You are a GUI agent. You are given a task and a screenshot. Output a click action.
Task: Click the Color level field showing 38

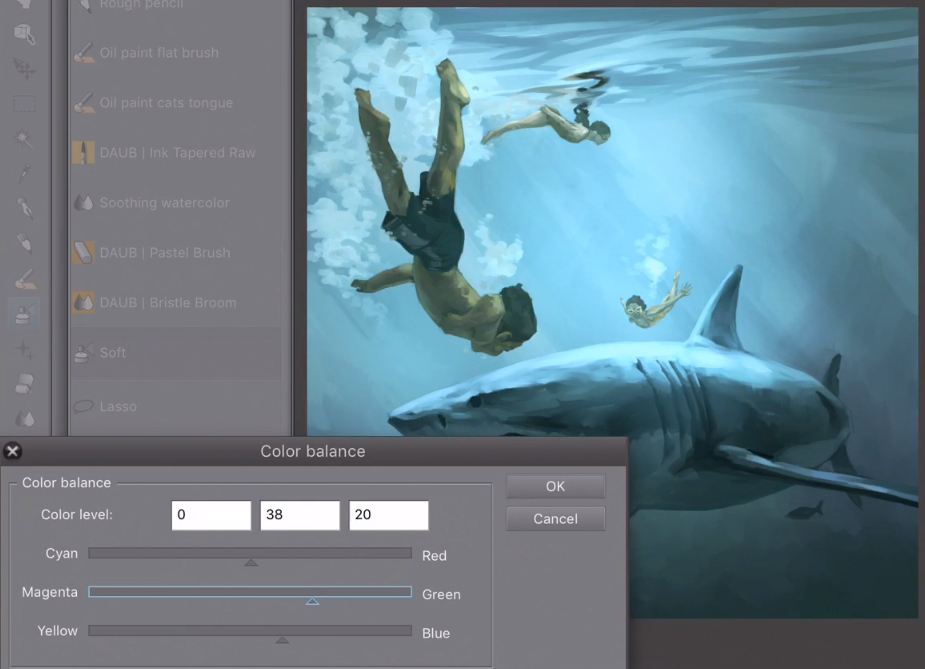pyautogui.click(x=300, y=515)
